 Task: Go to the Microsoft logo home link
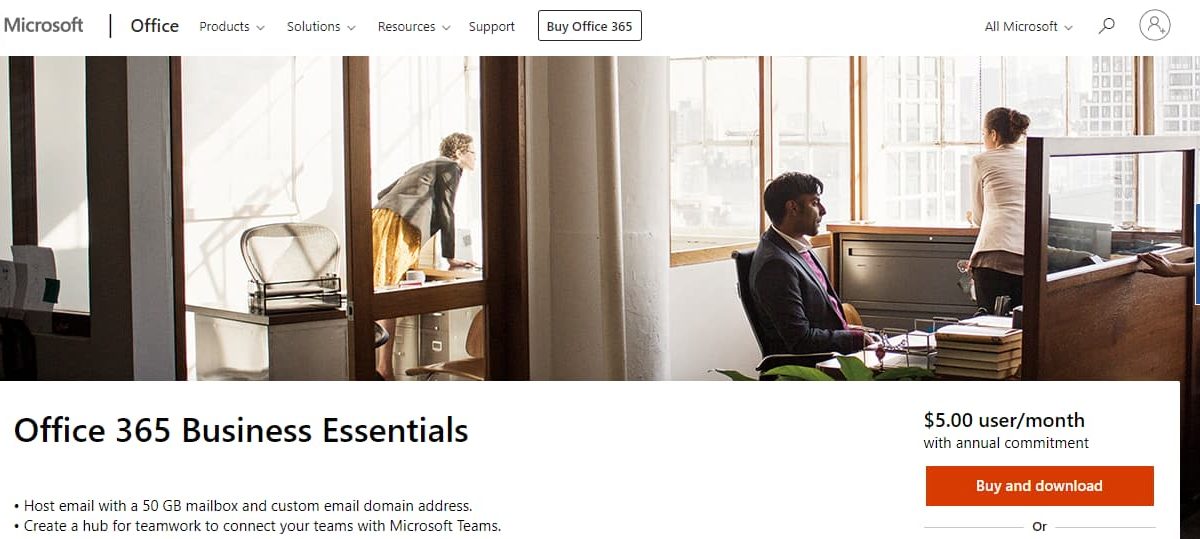[44, 25]
